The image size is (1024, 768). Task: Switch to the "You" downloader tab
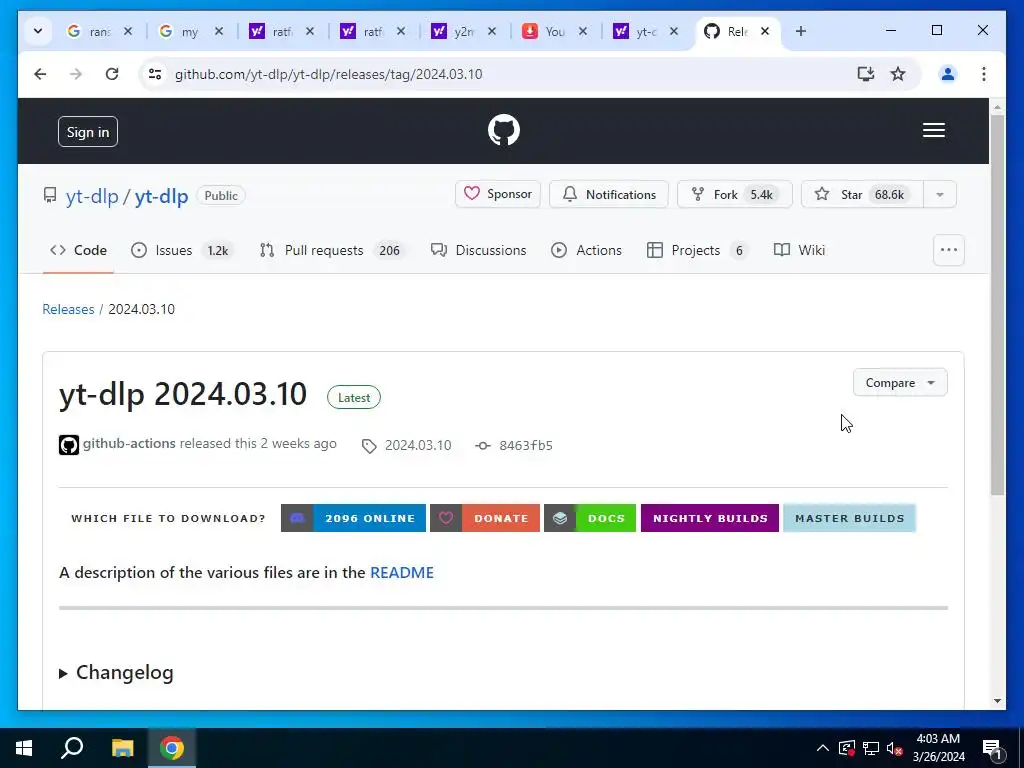coord(554,31)
